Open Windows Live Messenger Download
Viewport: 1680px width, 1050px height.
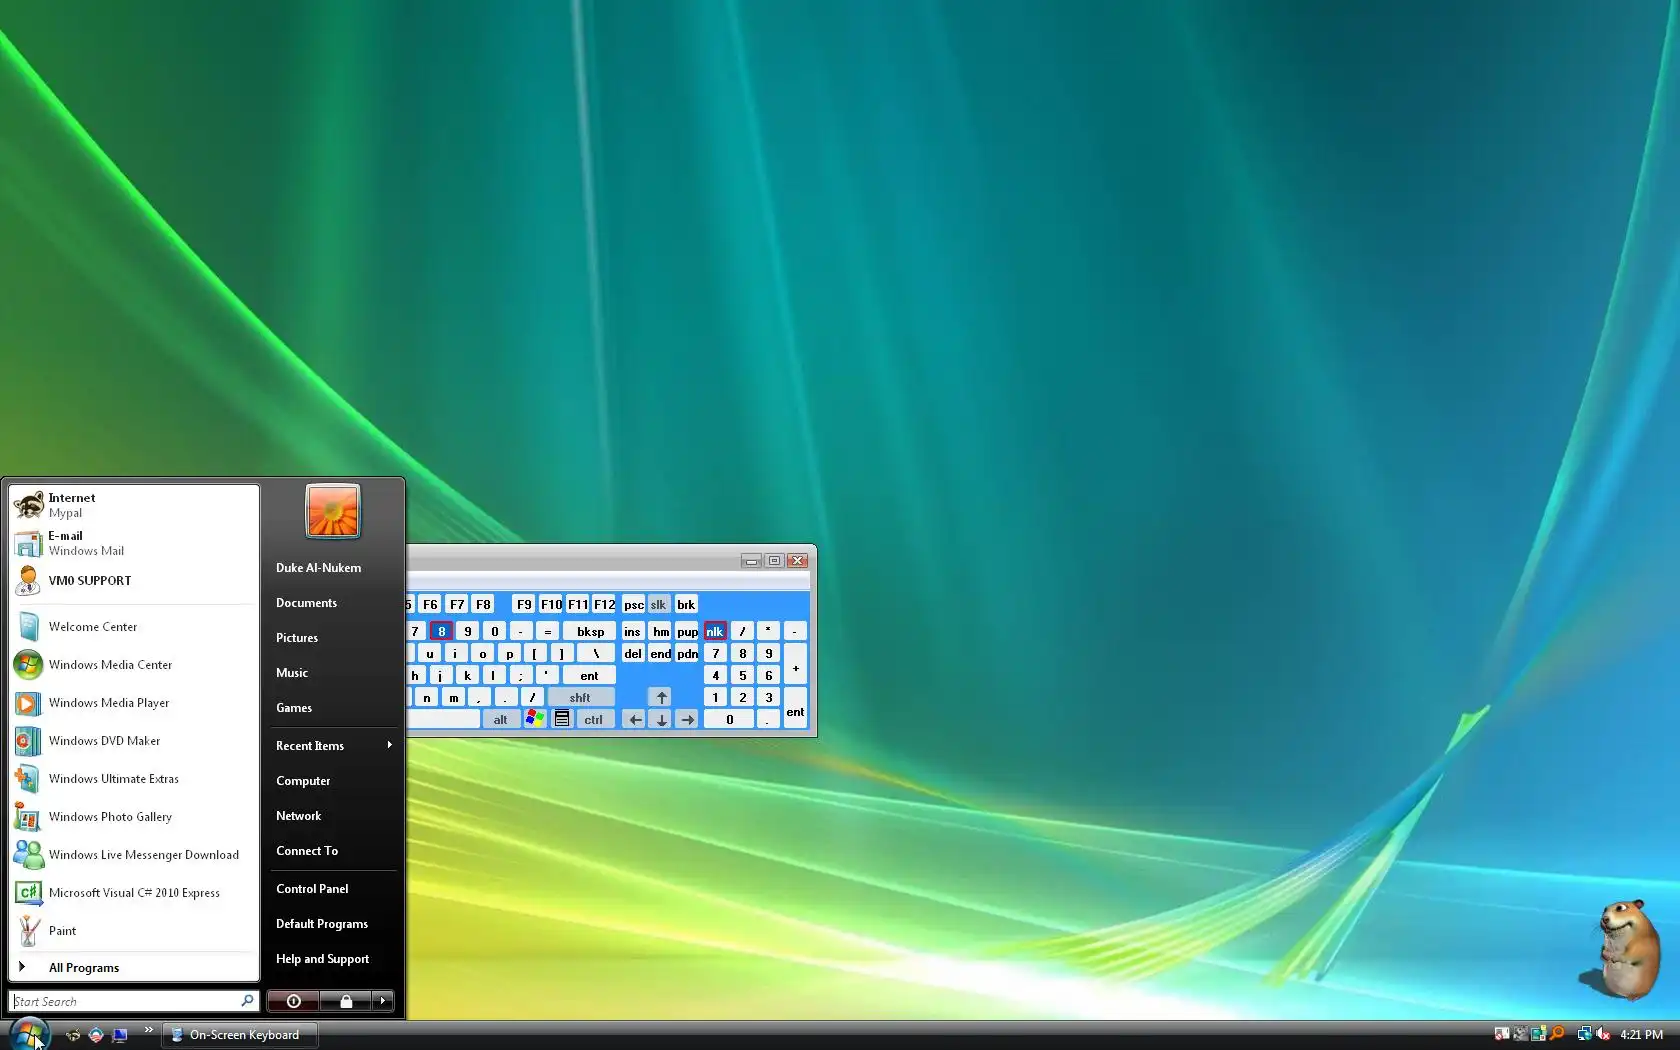click(x=134, y=855)
